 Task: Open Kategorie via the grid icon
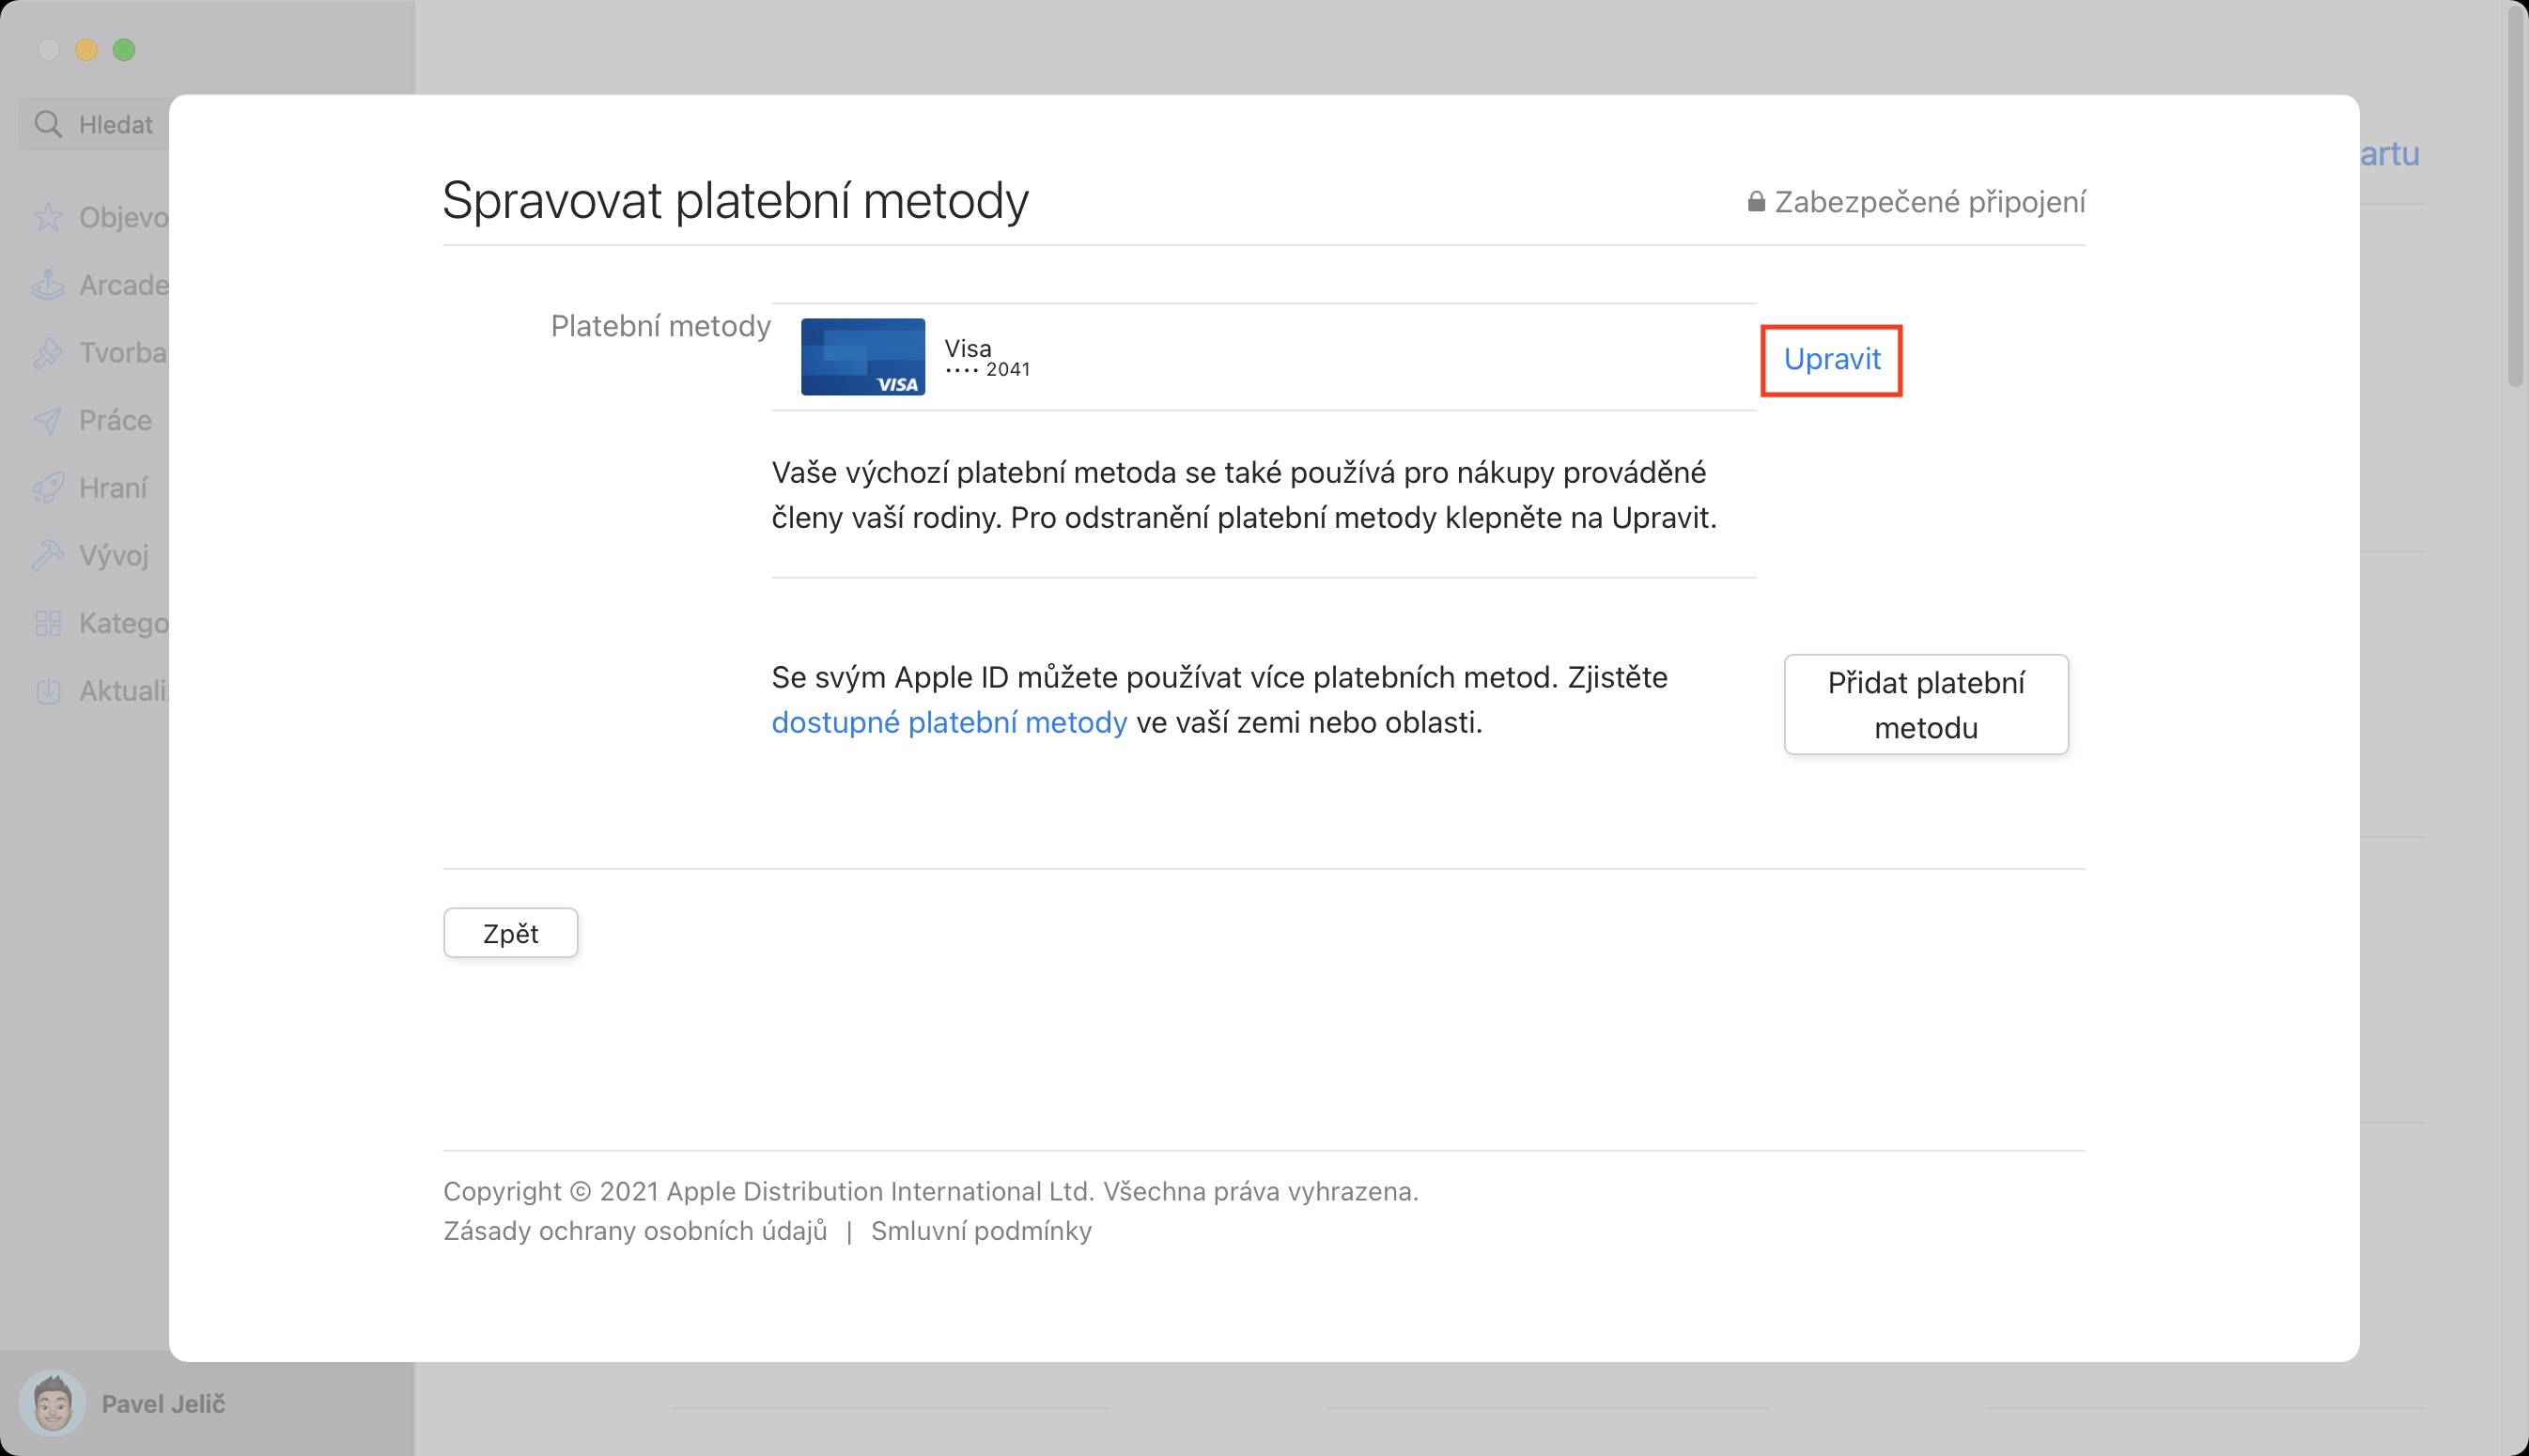pos(48,623)
